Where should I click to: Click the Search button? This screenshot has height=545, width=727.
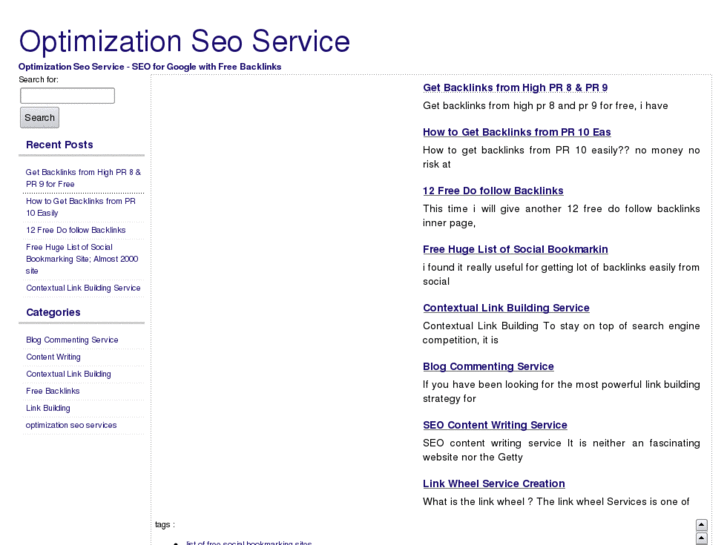click(40, 118)
